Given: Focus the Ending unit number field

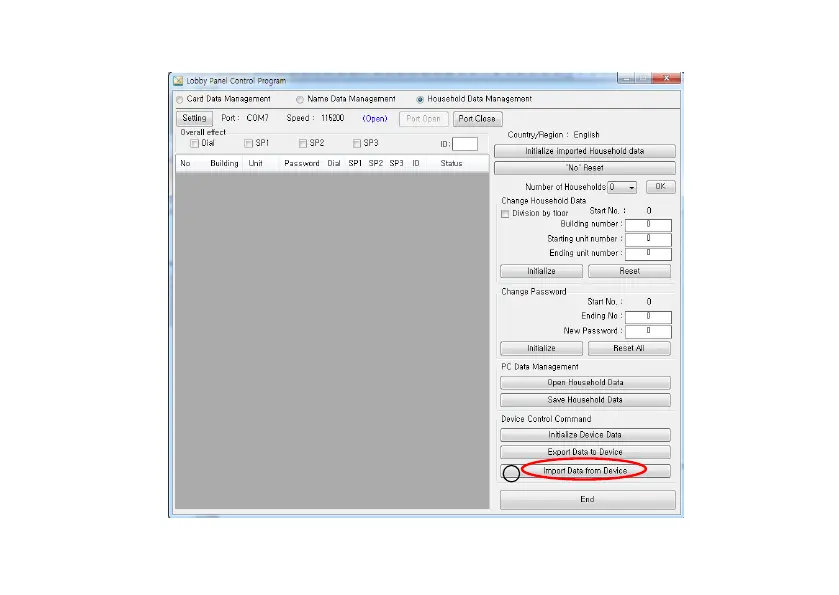Looking at the screenshot, I should [x=648, y=254].
